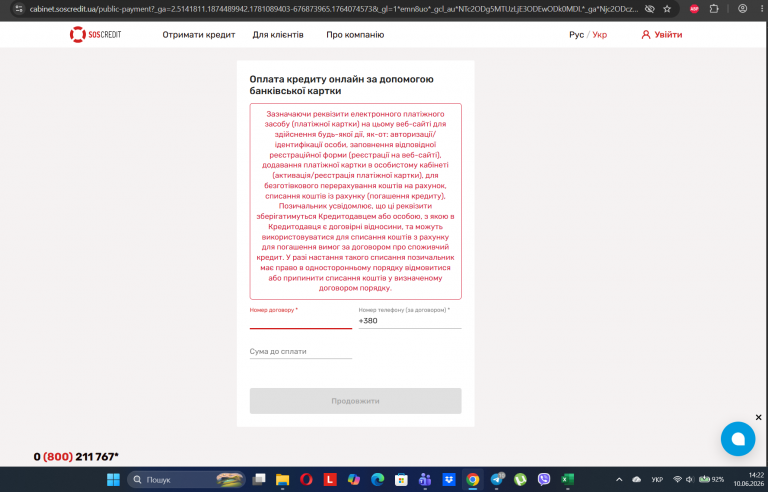Click the OneDrive cloud tray icon
Screen dimensions: 768x492
coord(637,479)
